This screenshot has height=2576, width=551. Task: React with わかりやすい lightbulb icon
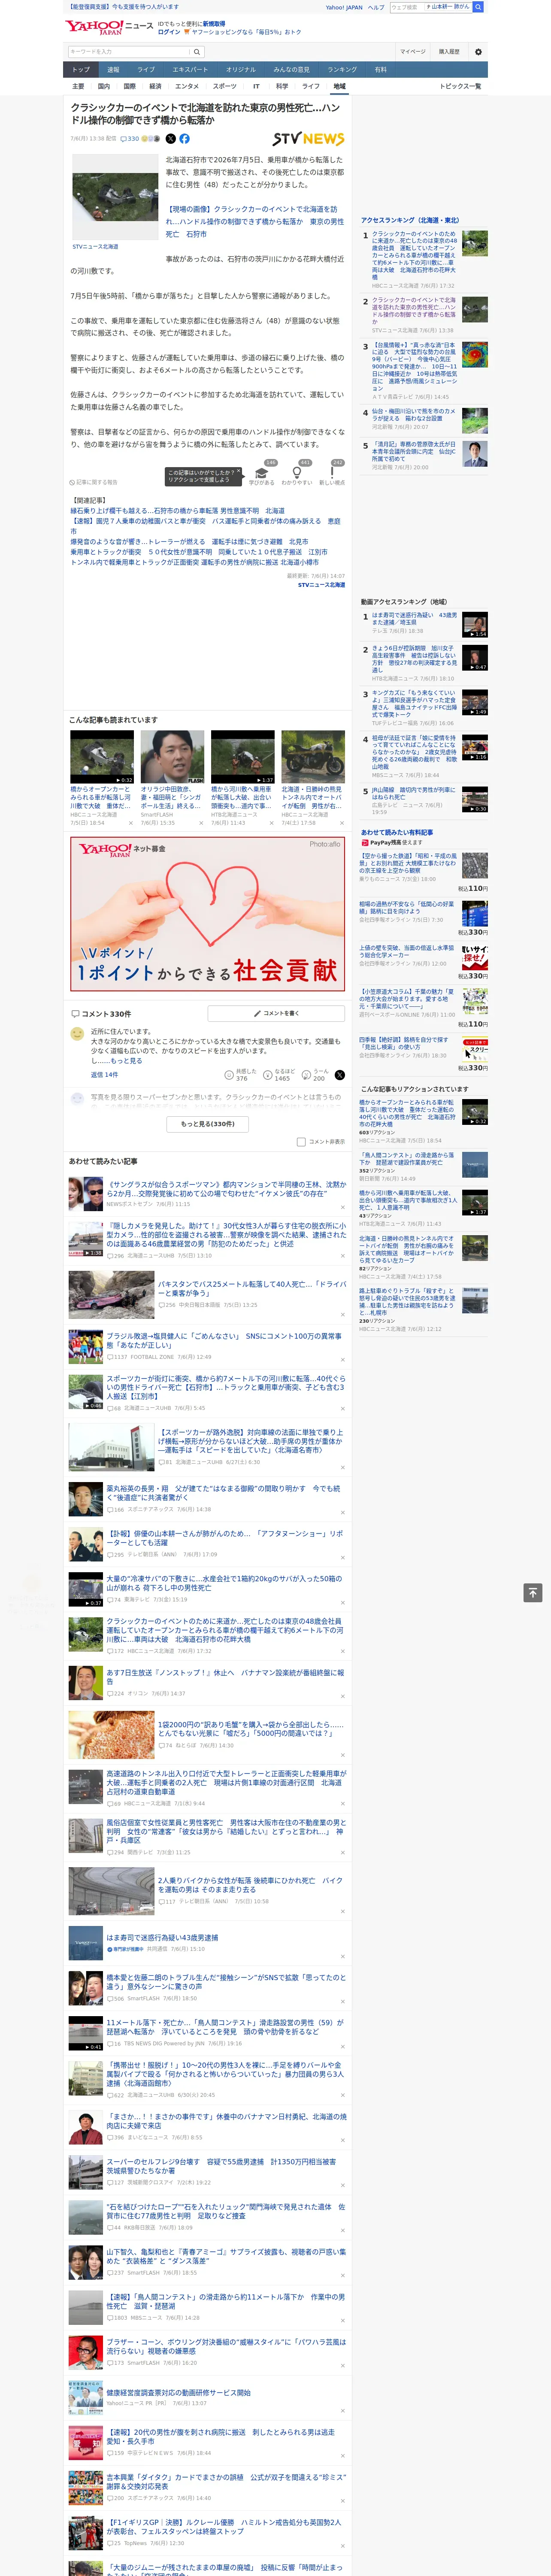(296, 474)
